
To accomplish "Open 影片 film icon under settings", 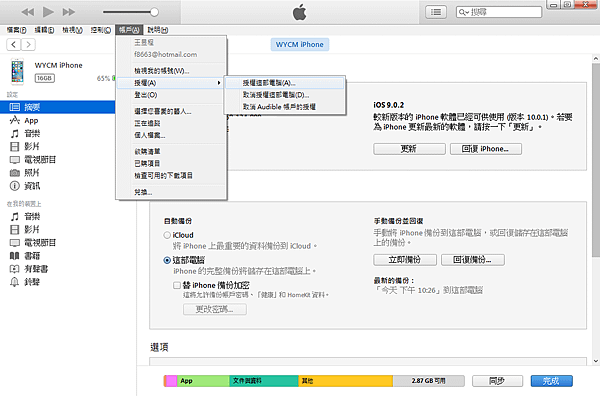I will 15,147.
